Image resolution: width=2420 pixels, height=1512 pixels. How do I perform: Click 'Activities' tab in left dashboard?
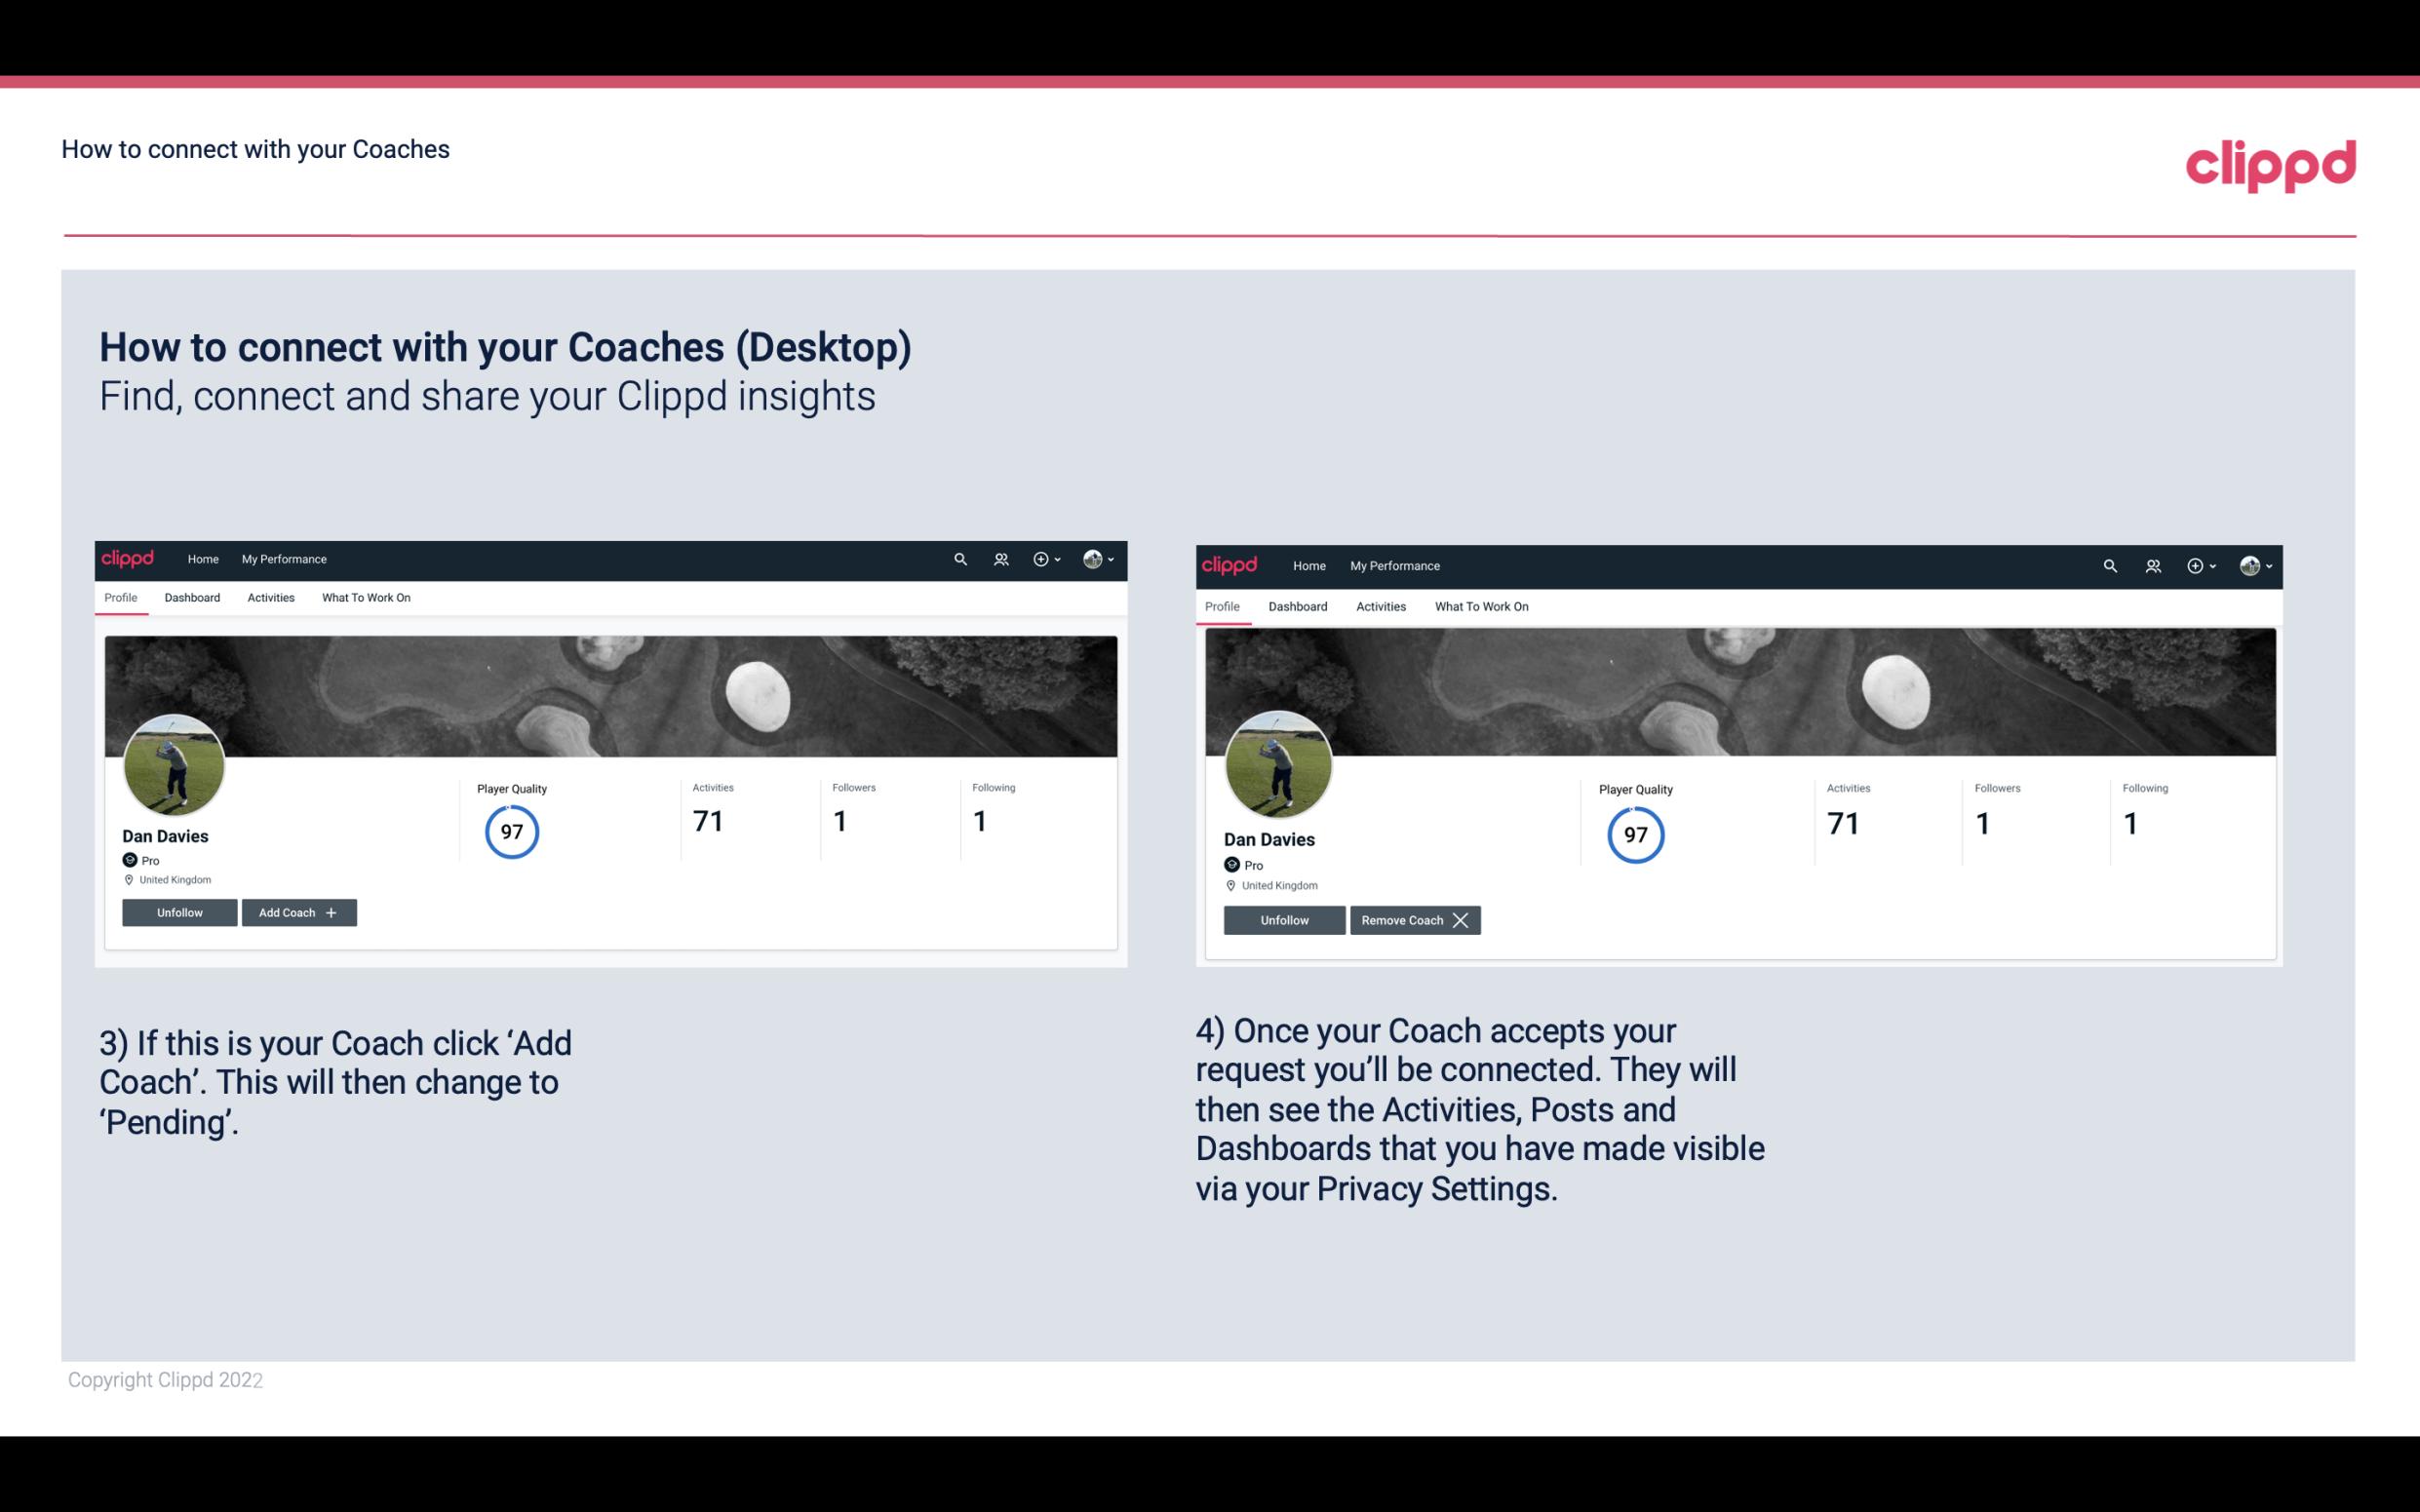(x=270, y=598)
